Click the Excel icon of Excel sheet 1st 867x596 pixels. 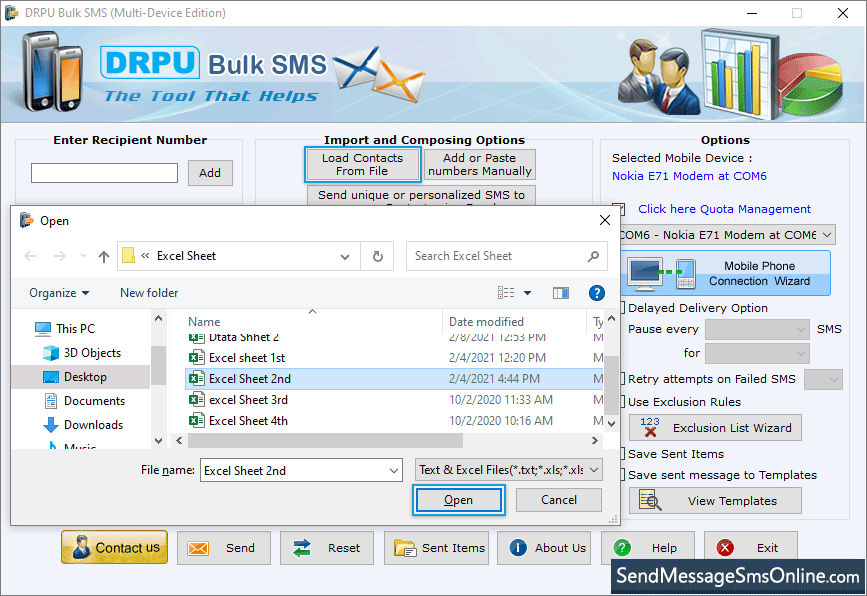pyautogui.click(x=196, y=358)
